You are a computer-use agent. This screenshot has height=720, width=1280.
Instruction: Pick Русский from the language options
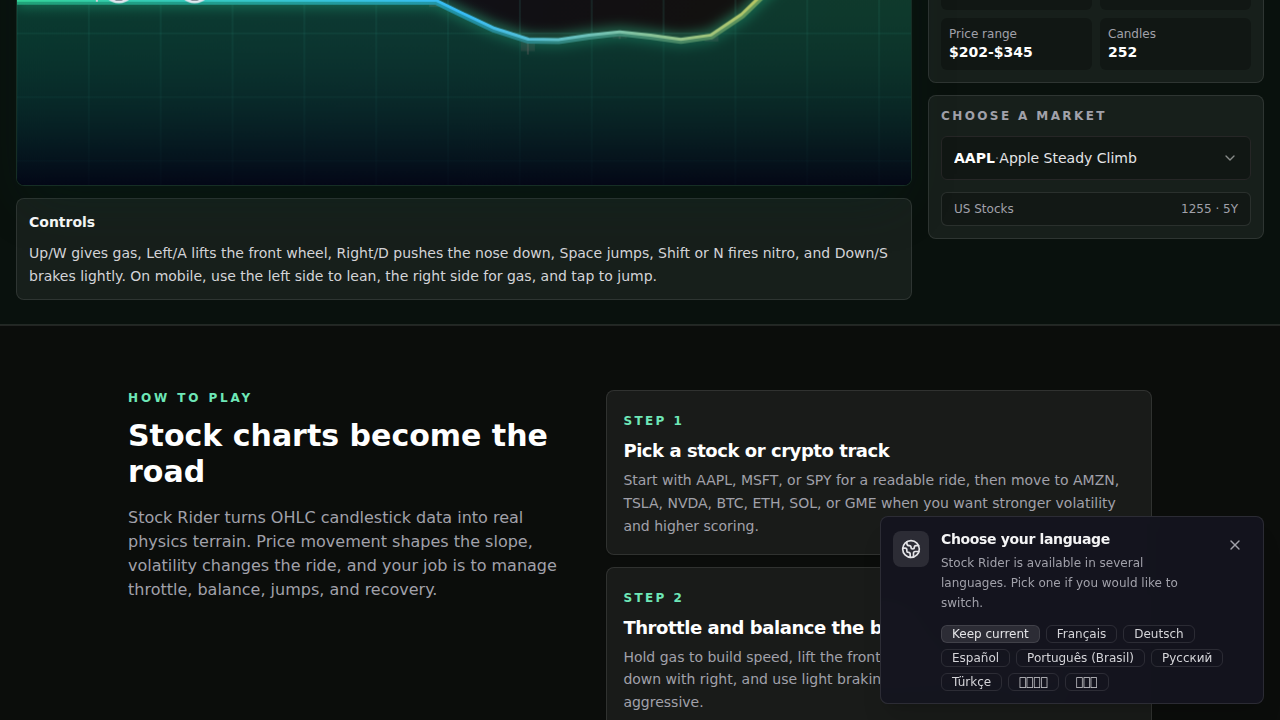coord(1187,658)
